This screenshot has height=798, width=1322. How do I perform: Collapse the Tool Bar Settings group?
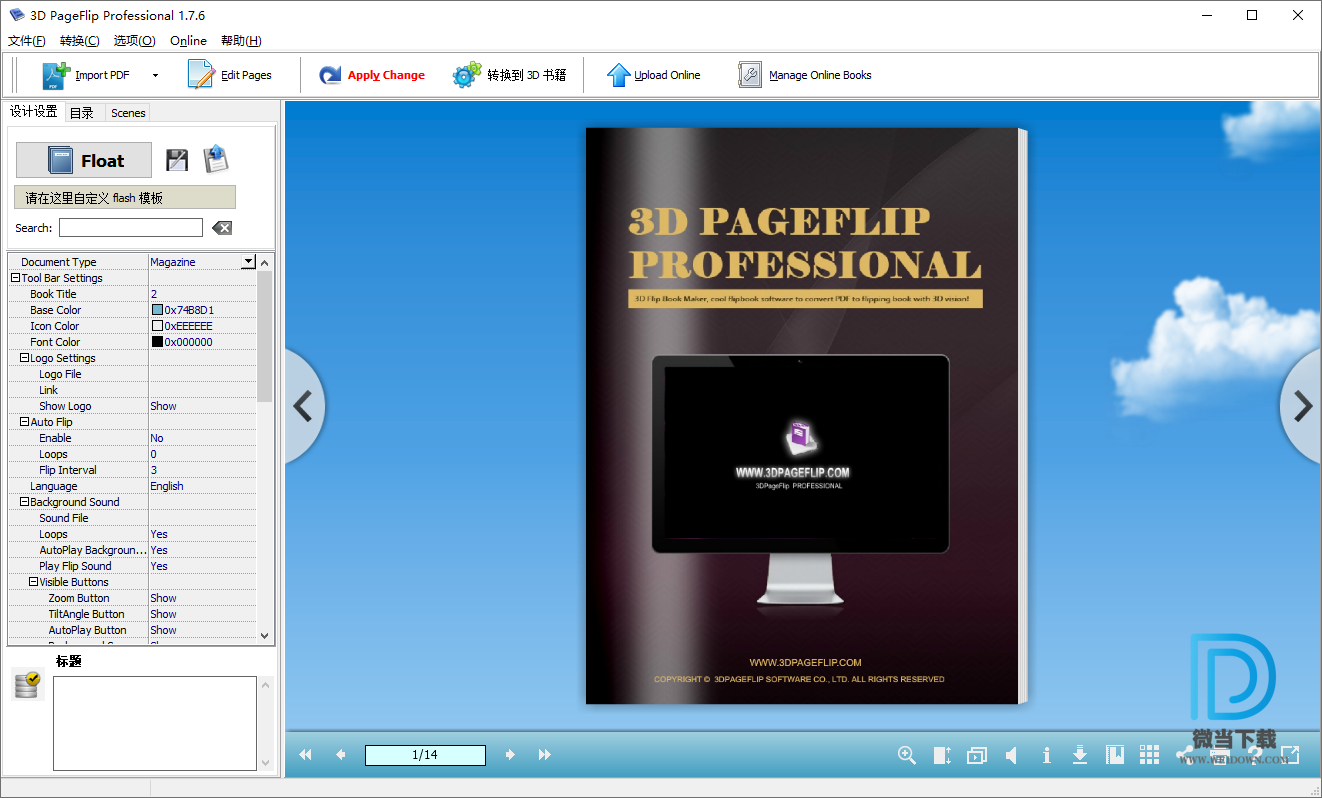pos(15,278)
